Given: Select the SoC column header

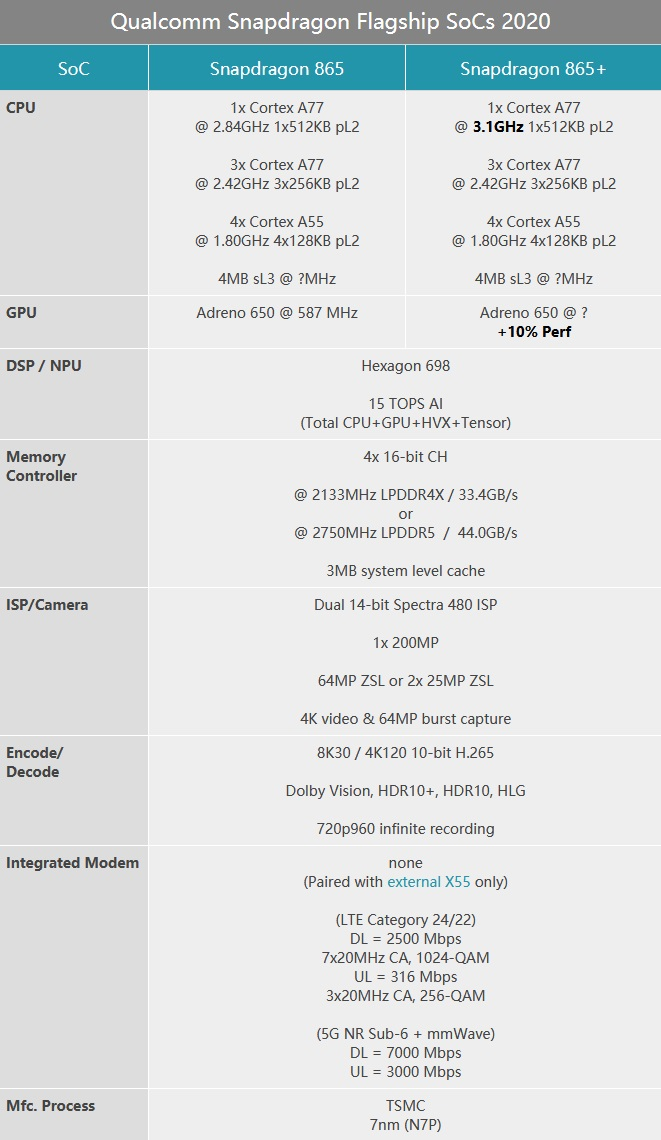Looking at the screenshot, I should [x=74, y=68].
